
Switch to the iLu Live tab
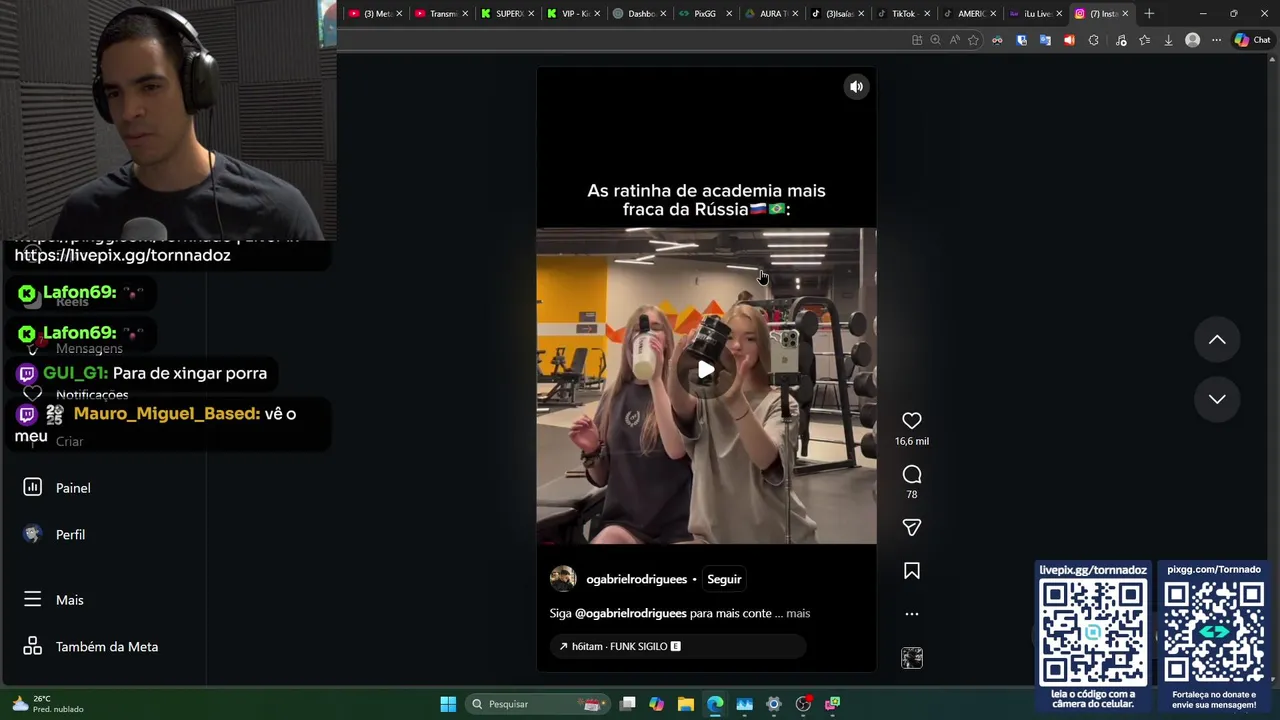coord(1036,13)
